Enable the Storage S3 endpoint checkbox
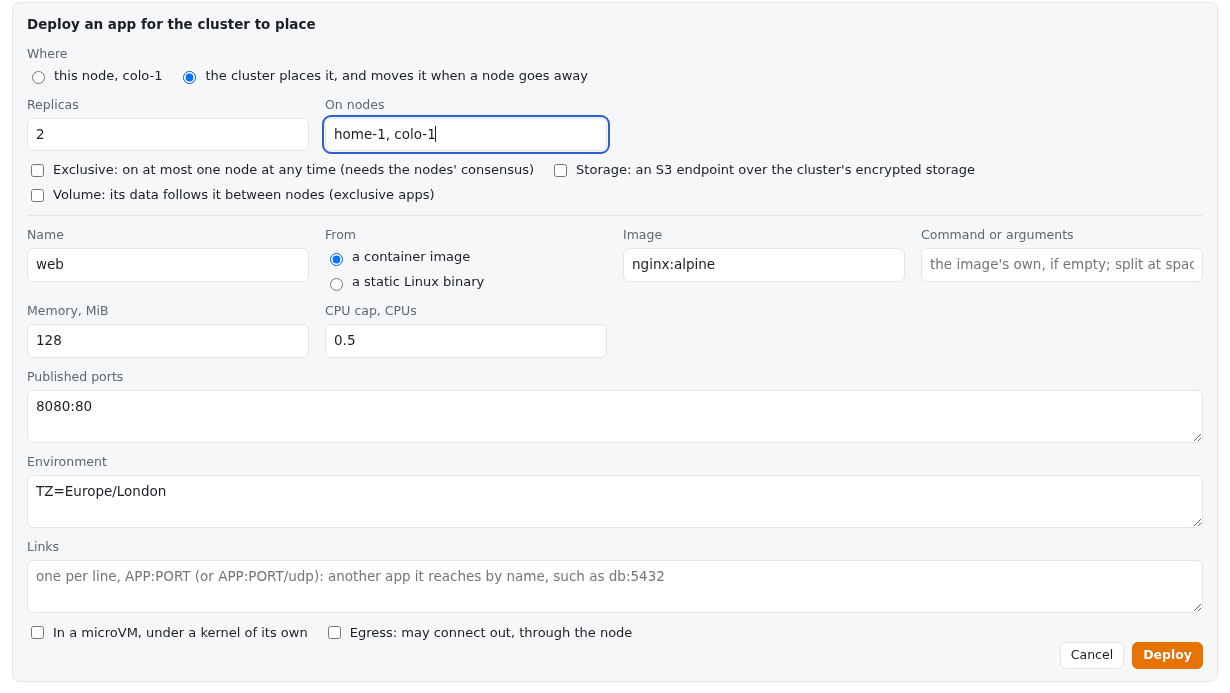Viewport: 1230px width, 693px height. [x=560, y=171]
